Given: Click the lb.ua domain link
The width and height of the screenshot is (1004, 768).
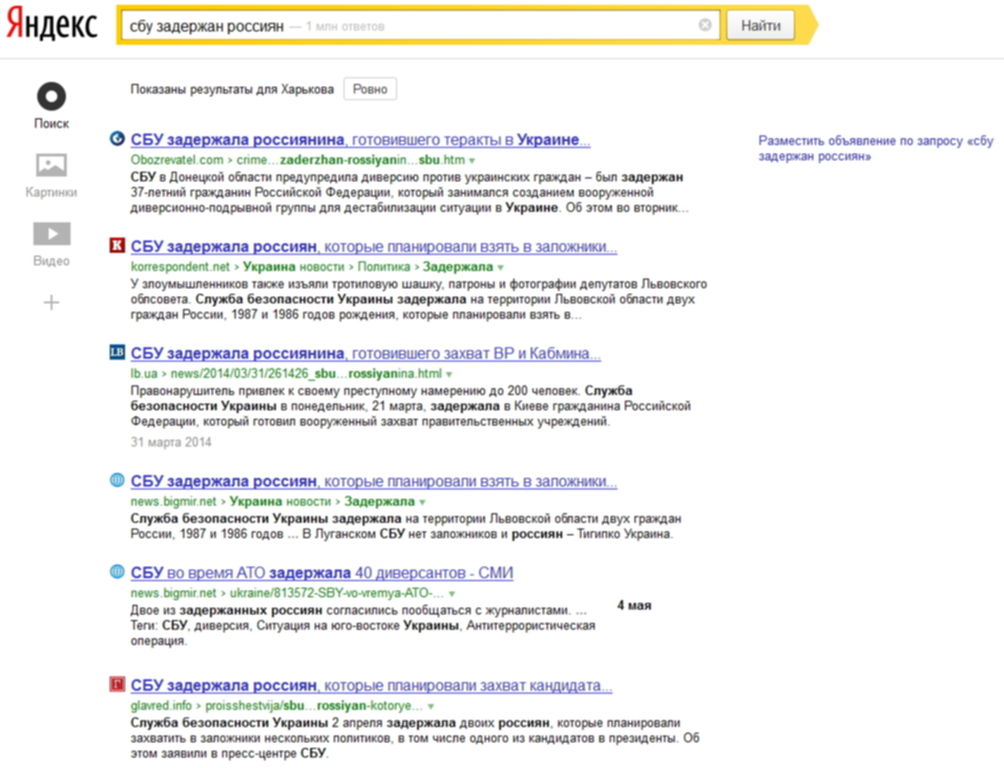Looking at the screenshot, I should (143, 373).
